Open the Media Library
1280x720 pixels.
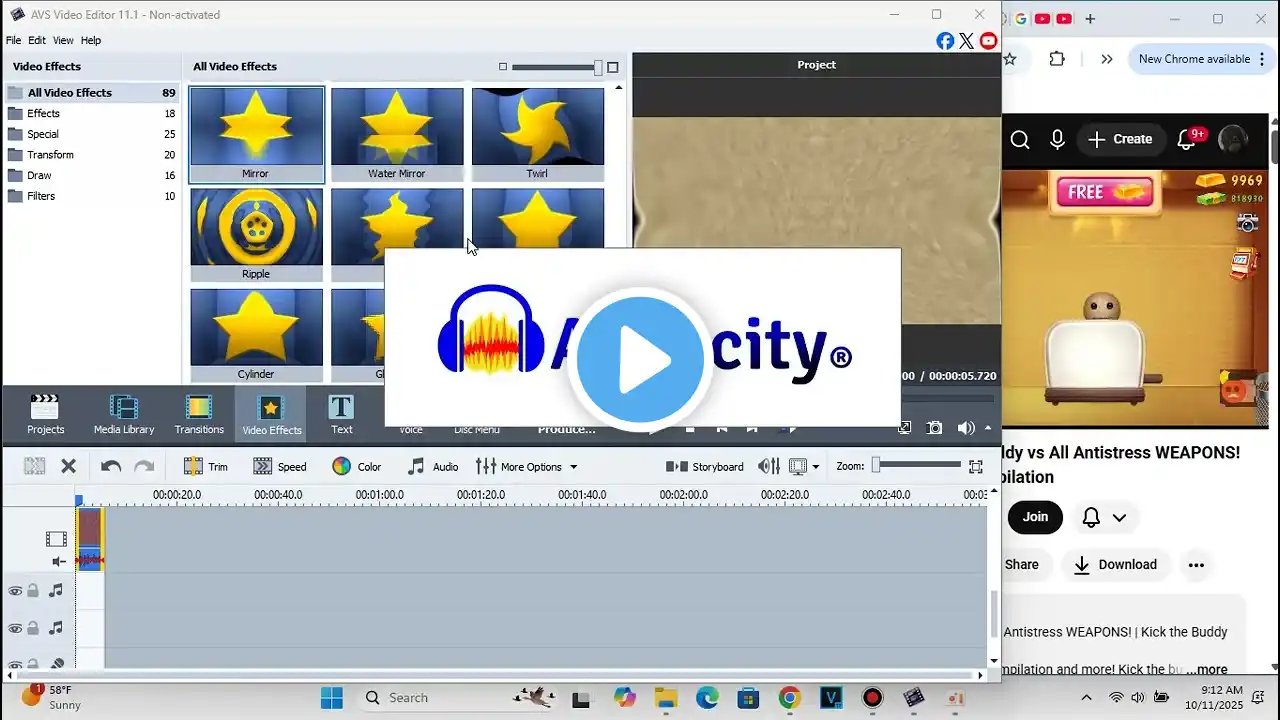(x=124, y=415)
